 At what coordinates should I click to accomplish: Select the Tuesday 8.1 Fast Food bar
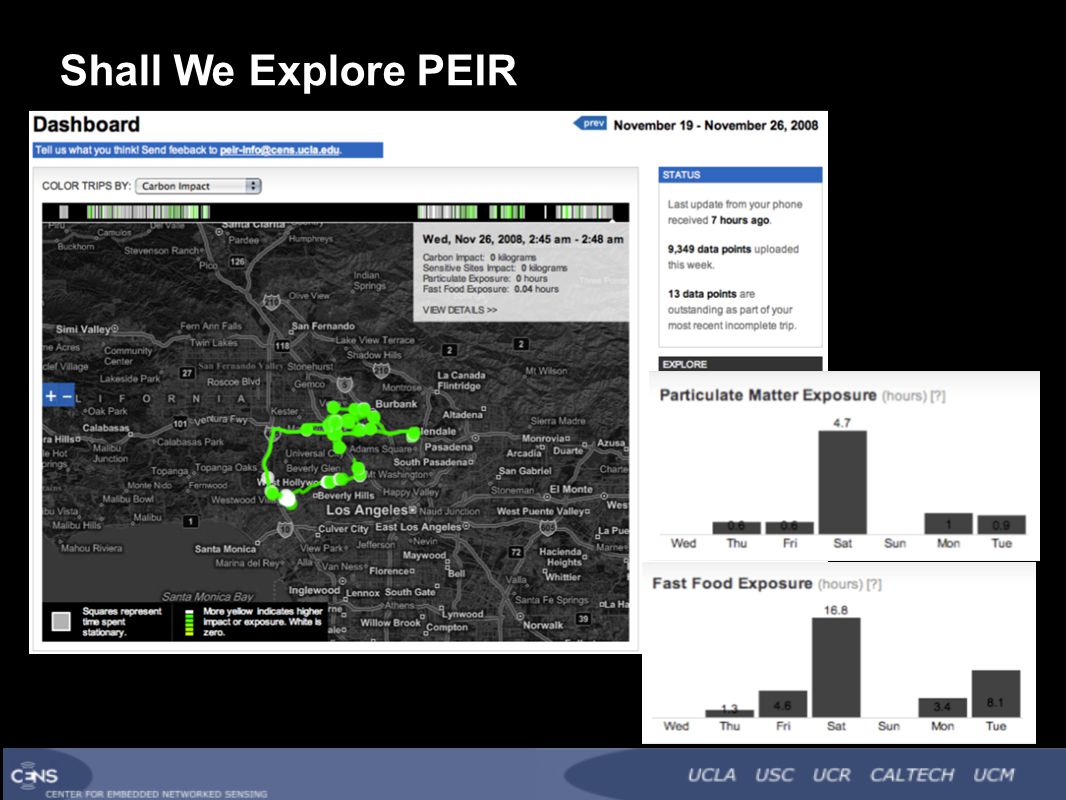tap(996, 694)
